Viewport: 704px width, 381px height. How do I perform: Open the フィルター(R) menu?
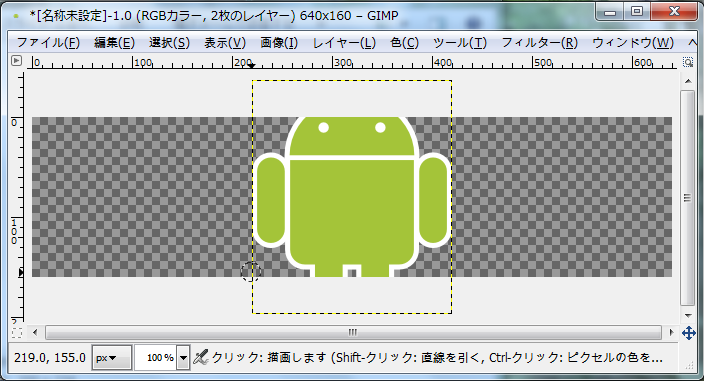(x=539, y=43)
